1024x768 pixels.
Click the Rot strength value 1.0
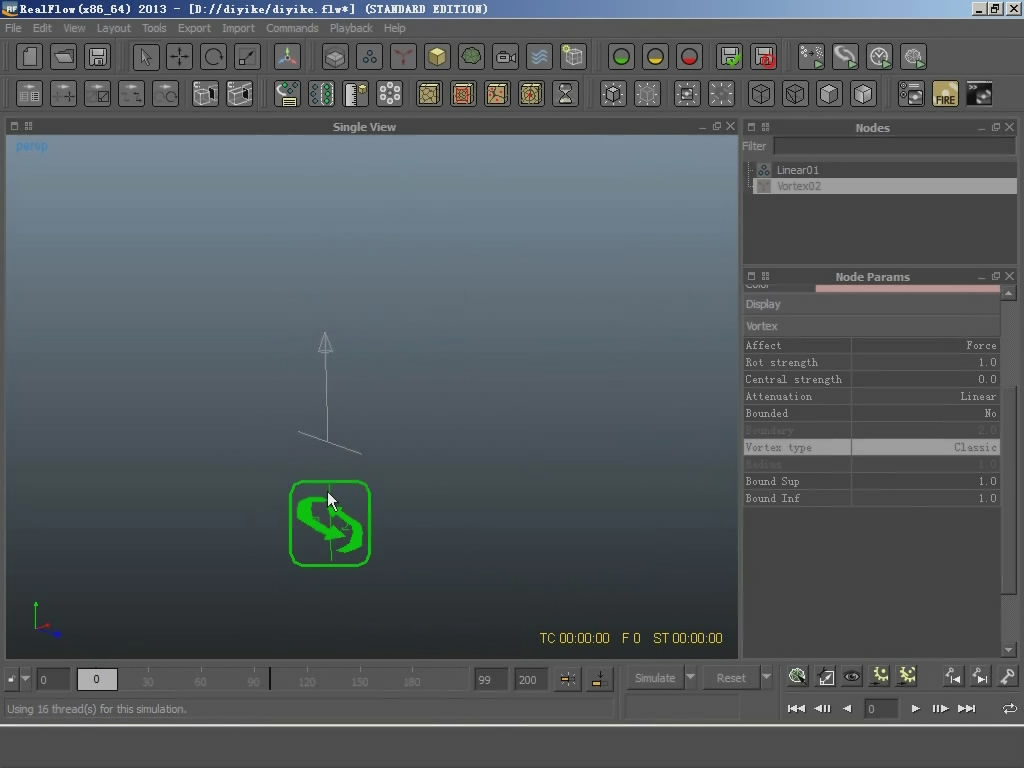925,362
